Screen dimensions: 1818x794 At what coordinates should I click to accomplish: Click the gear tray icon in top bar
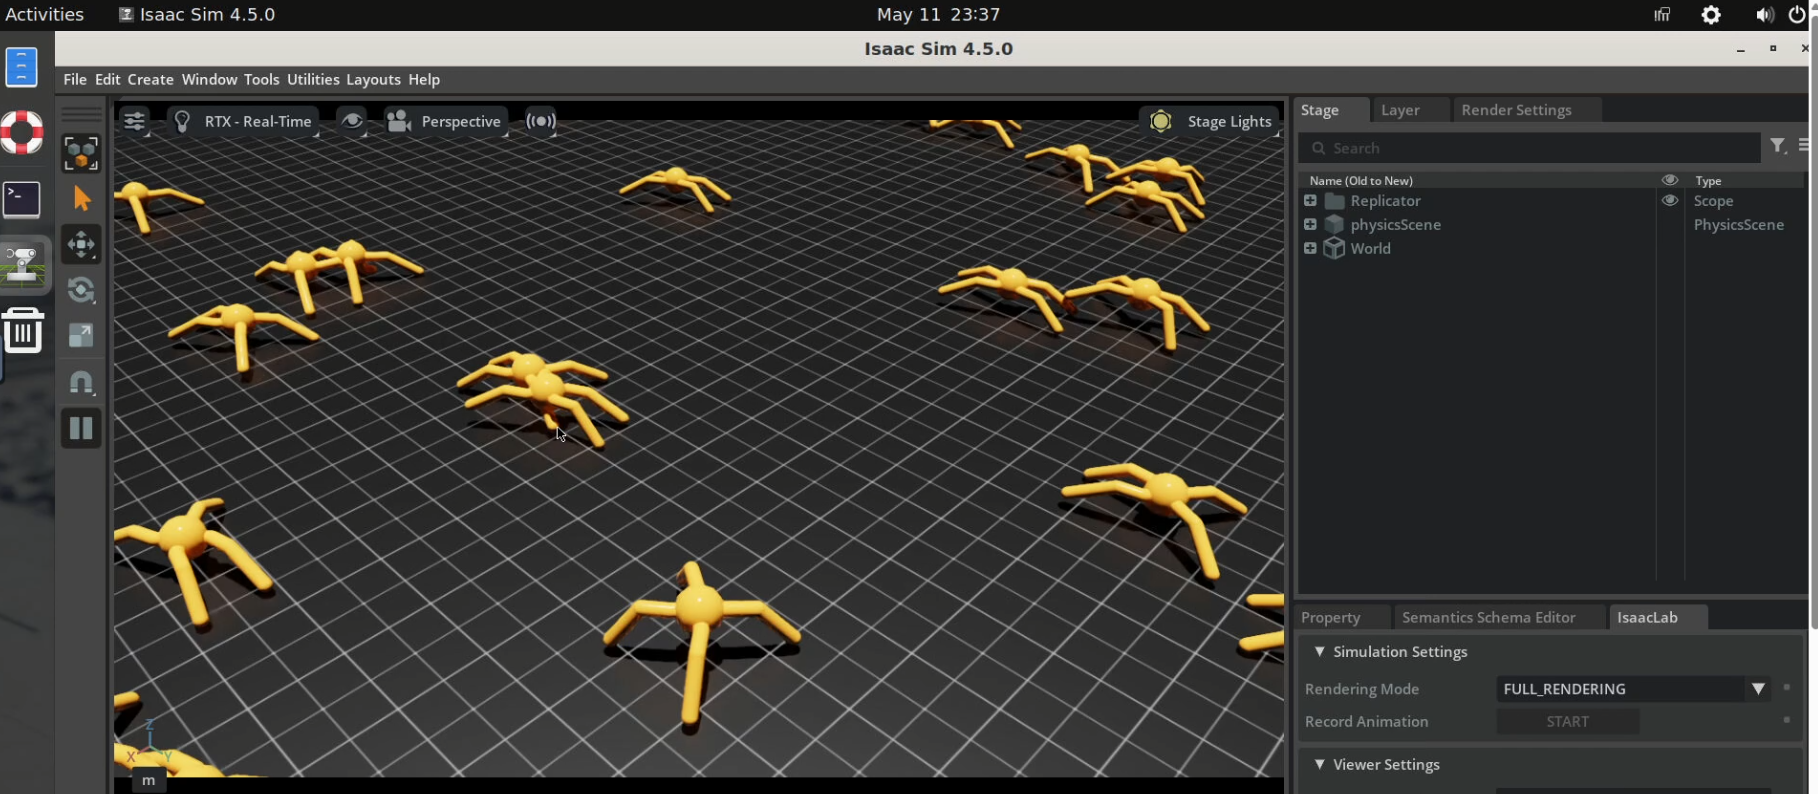[1711, 15]
